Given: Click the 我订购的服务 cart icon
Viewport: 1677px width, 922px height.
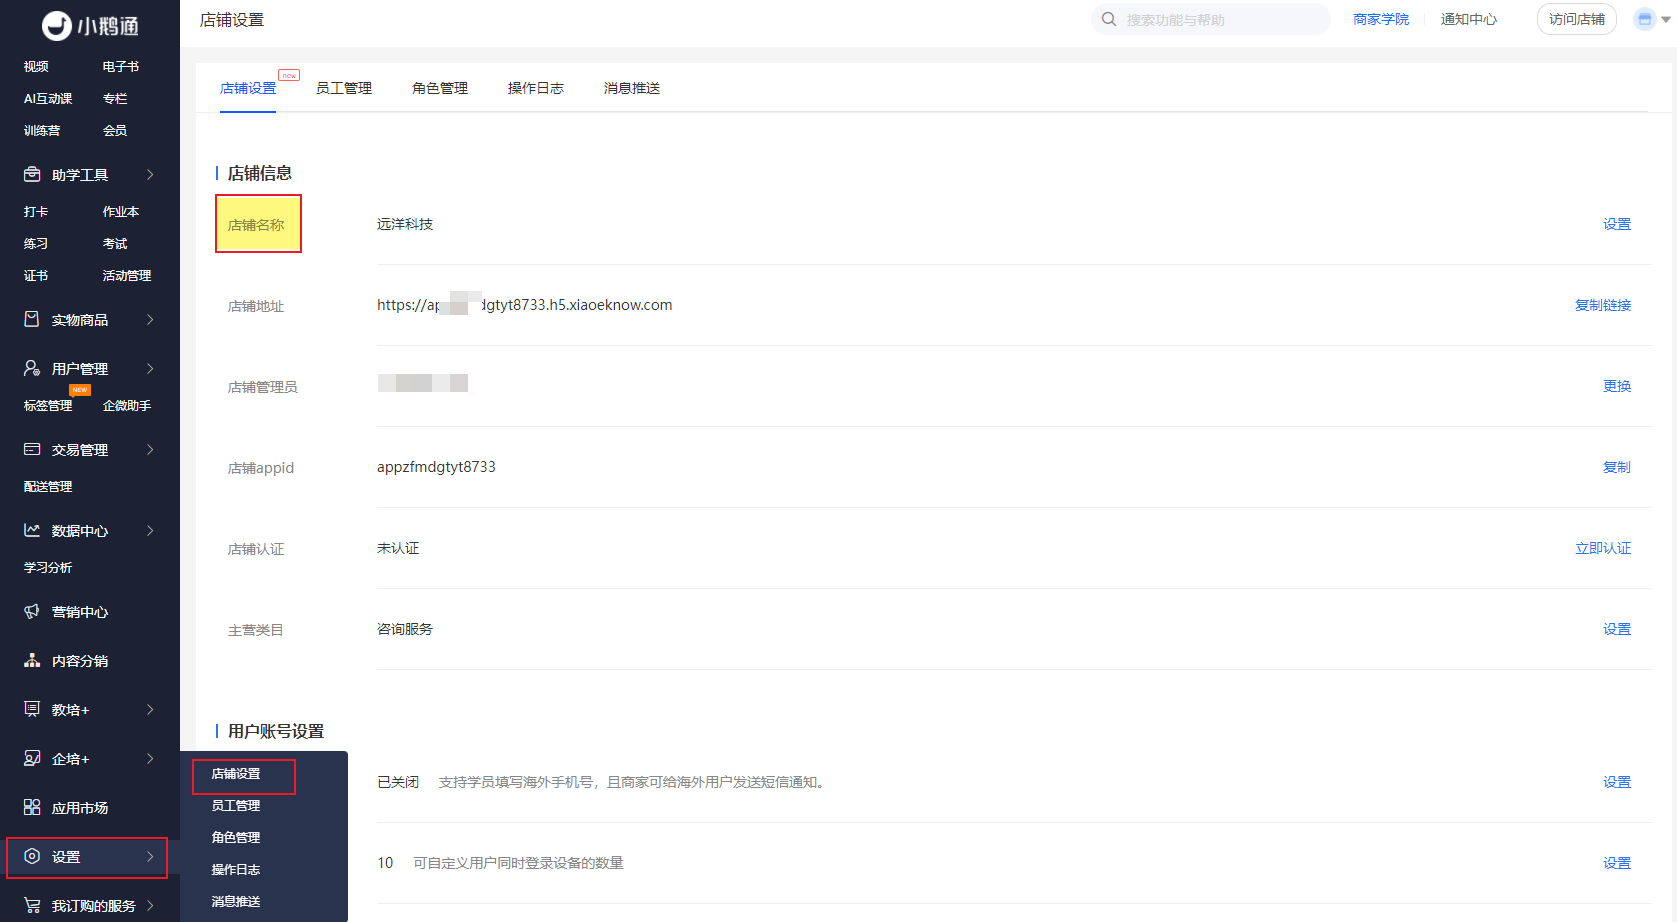Looking at the screenshot, I should tap(32, 905).
